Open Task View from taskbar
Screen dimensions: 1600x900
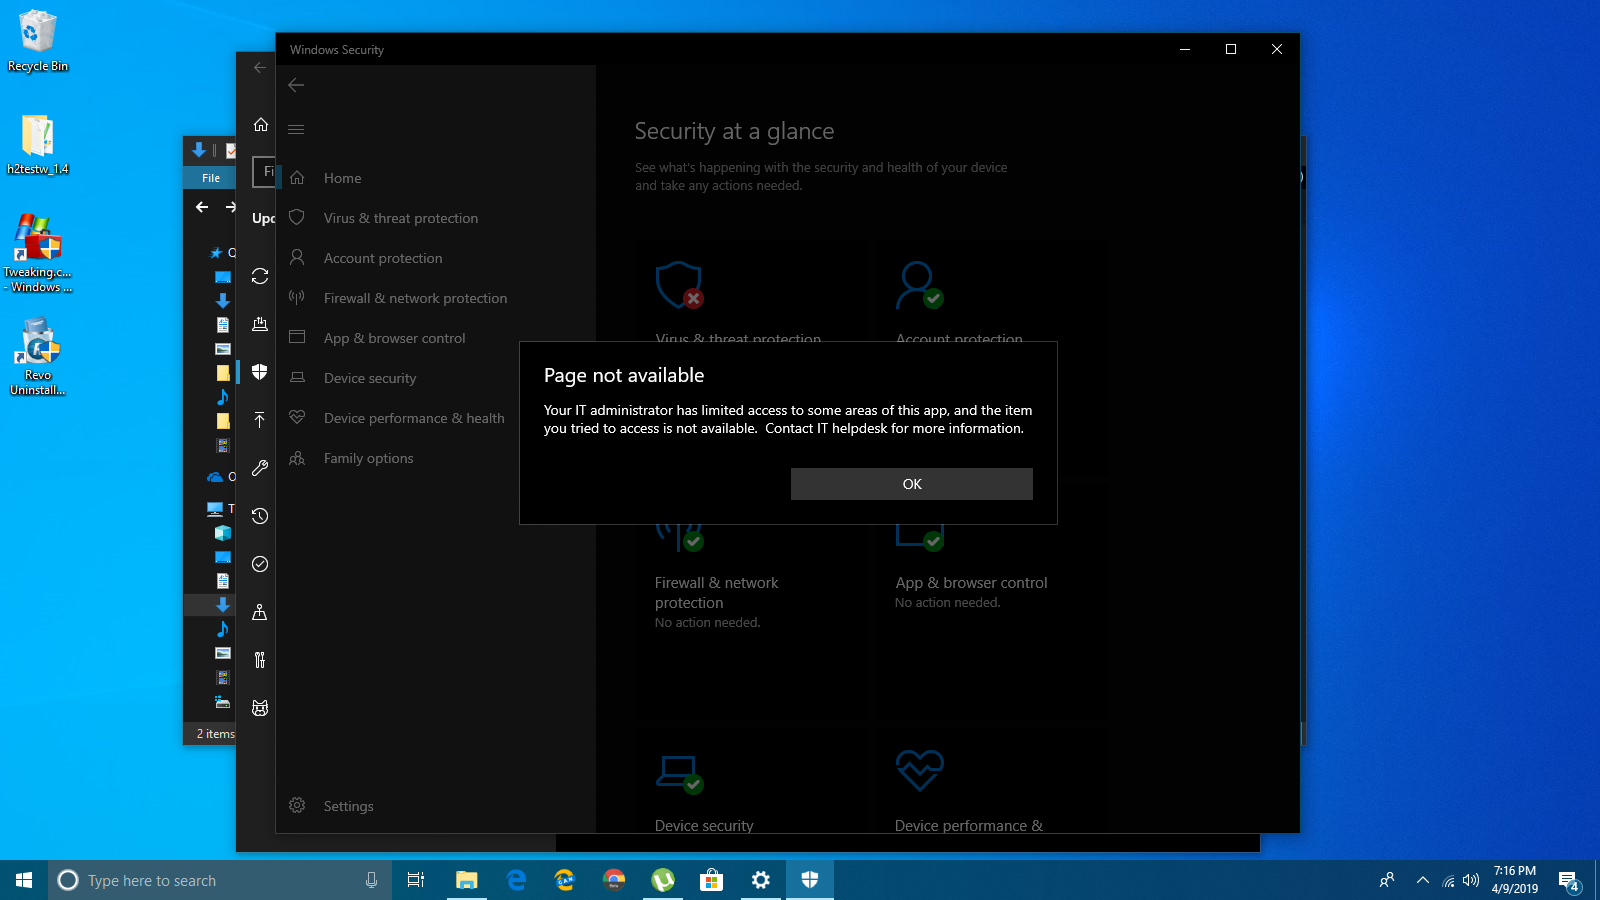pos(416,880)
